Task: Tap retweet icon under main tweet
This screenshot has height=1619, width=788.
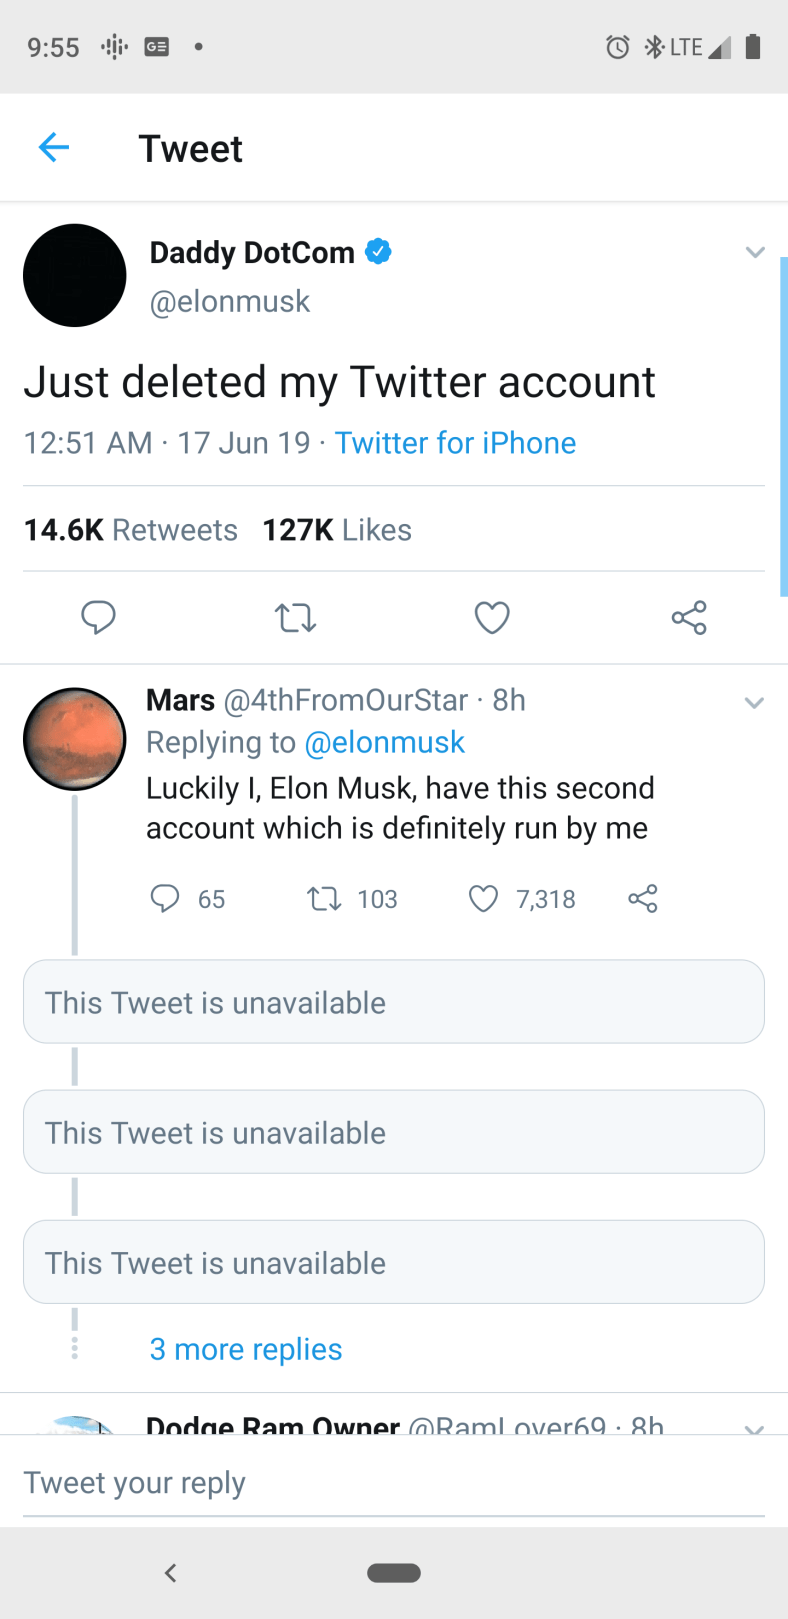Action: pyautogui.click(x=295, y=618)
